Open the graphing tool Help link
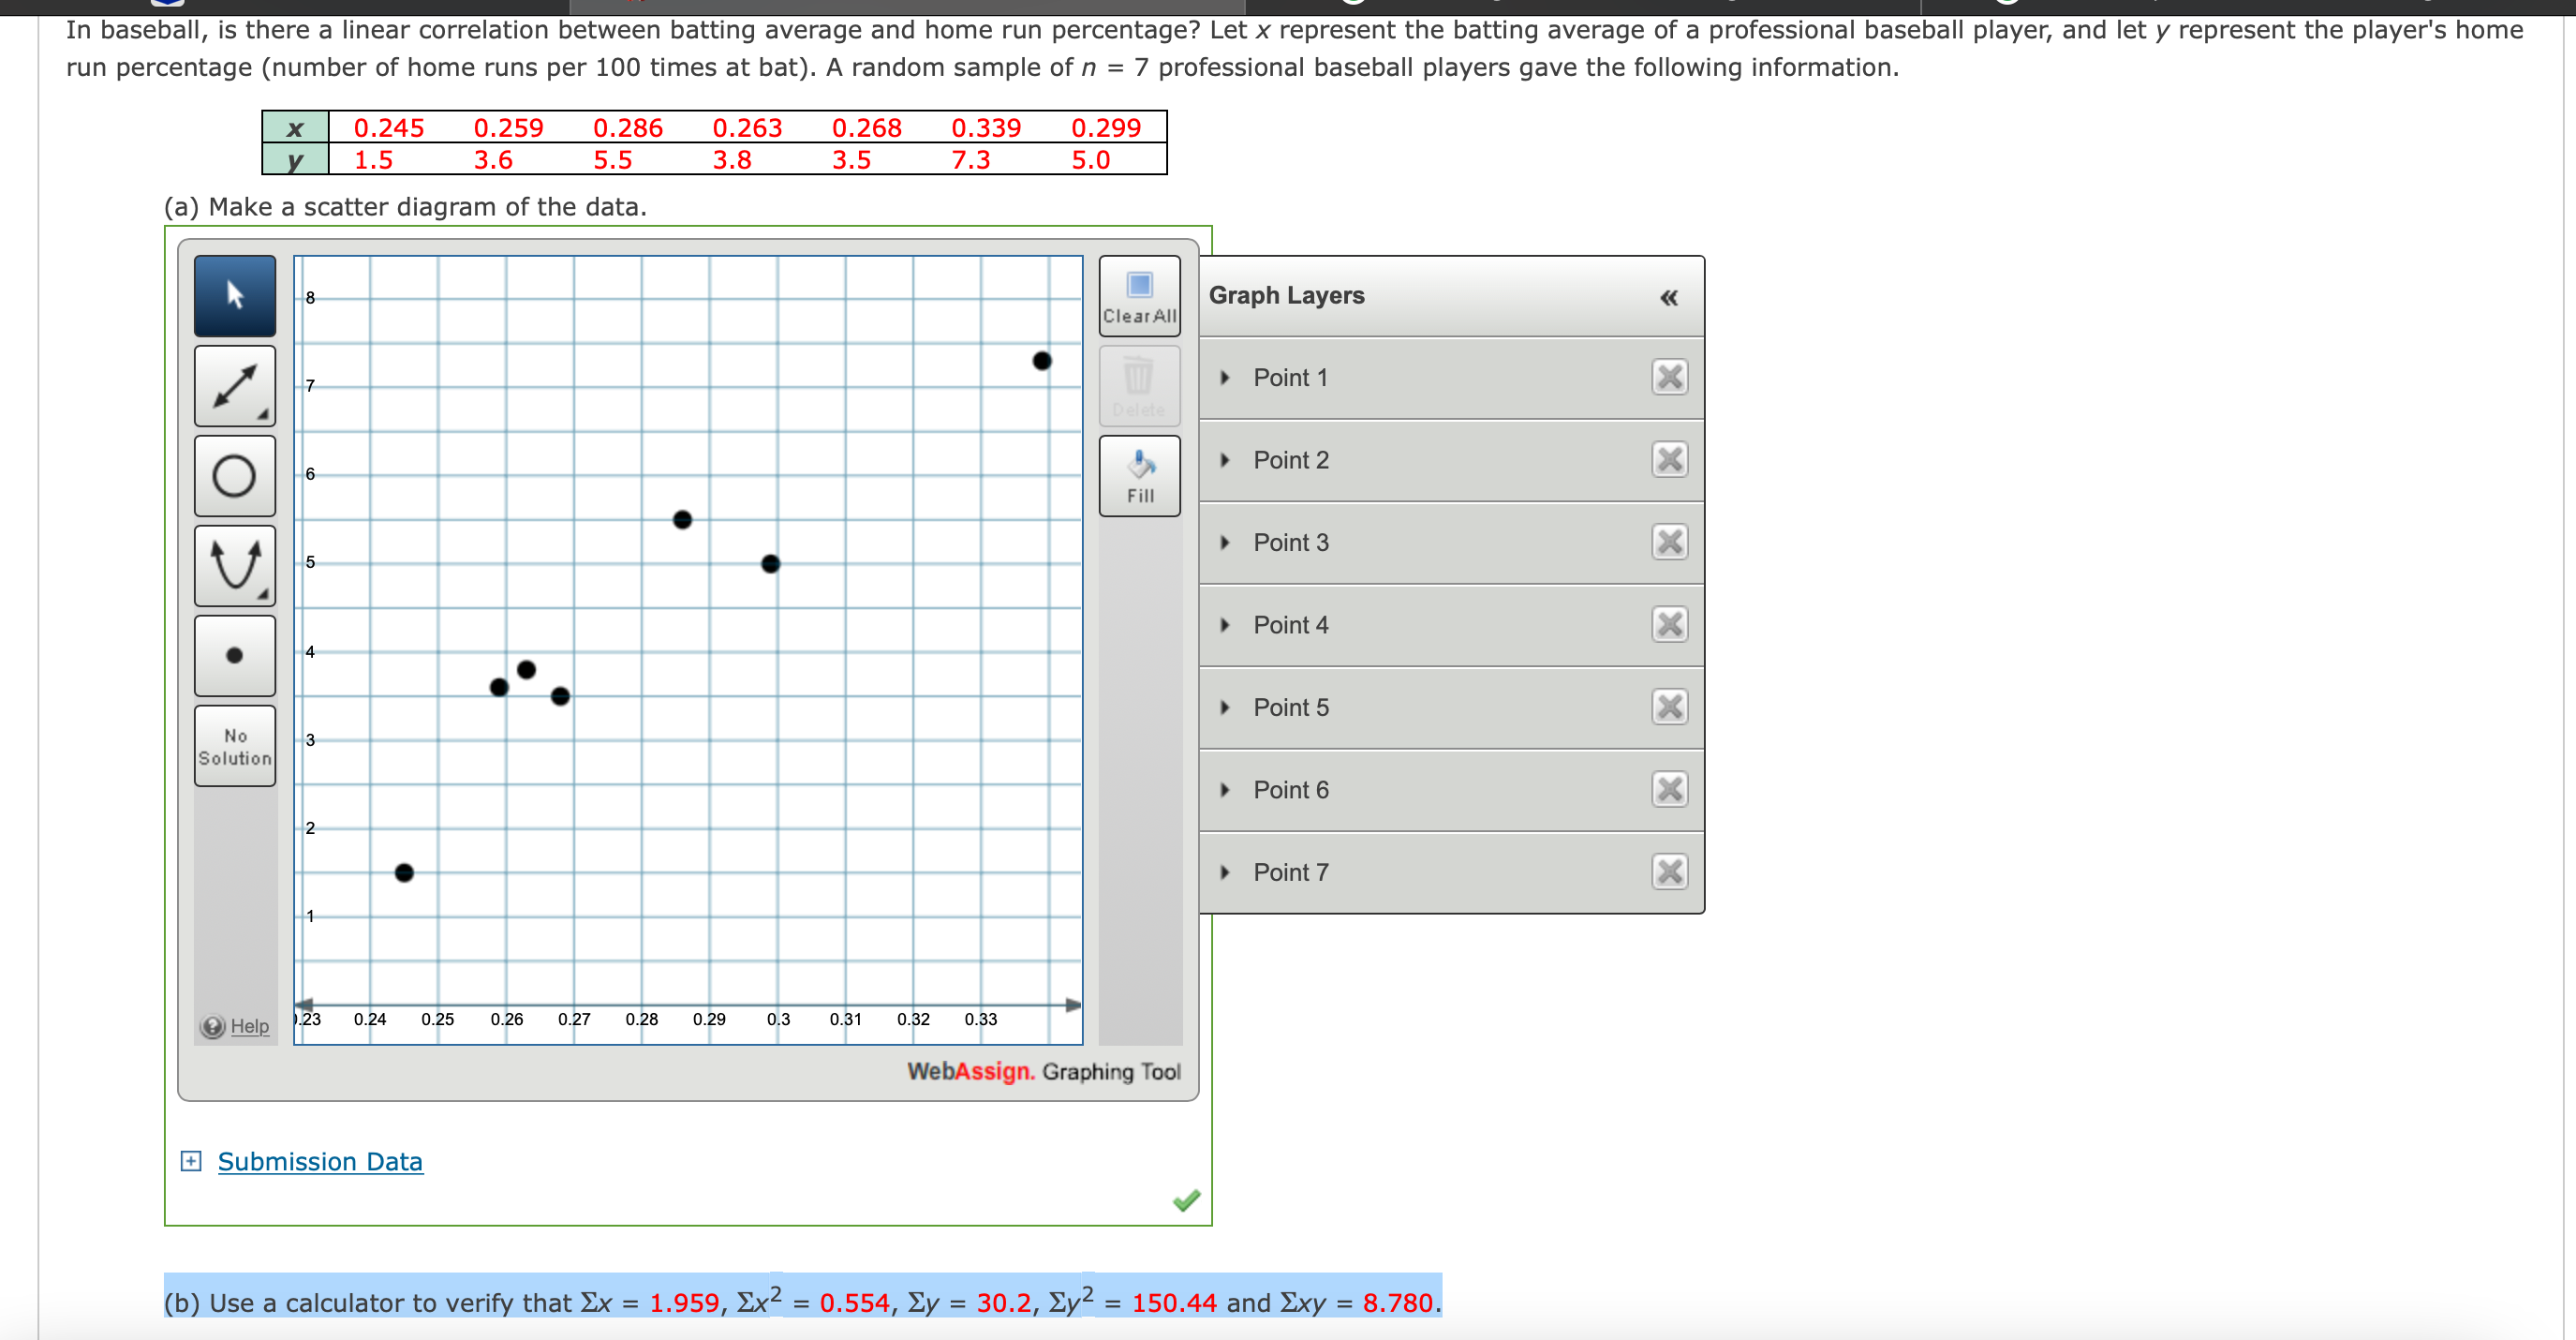 click(249, 1026)
